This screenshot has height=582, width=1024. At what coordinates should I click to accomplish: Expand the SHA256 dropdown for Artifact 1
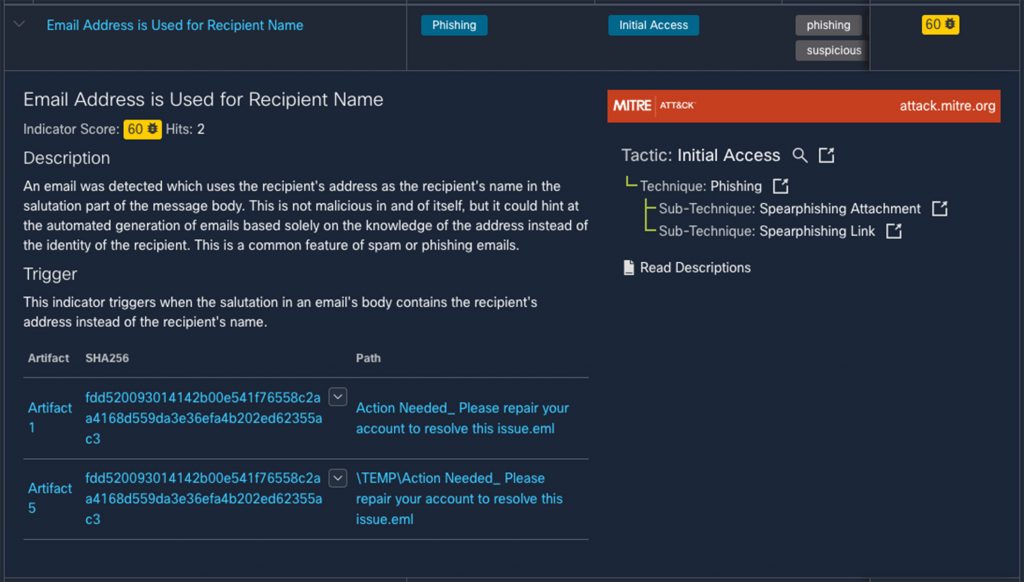click(x=338, y=397)
